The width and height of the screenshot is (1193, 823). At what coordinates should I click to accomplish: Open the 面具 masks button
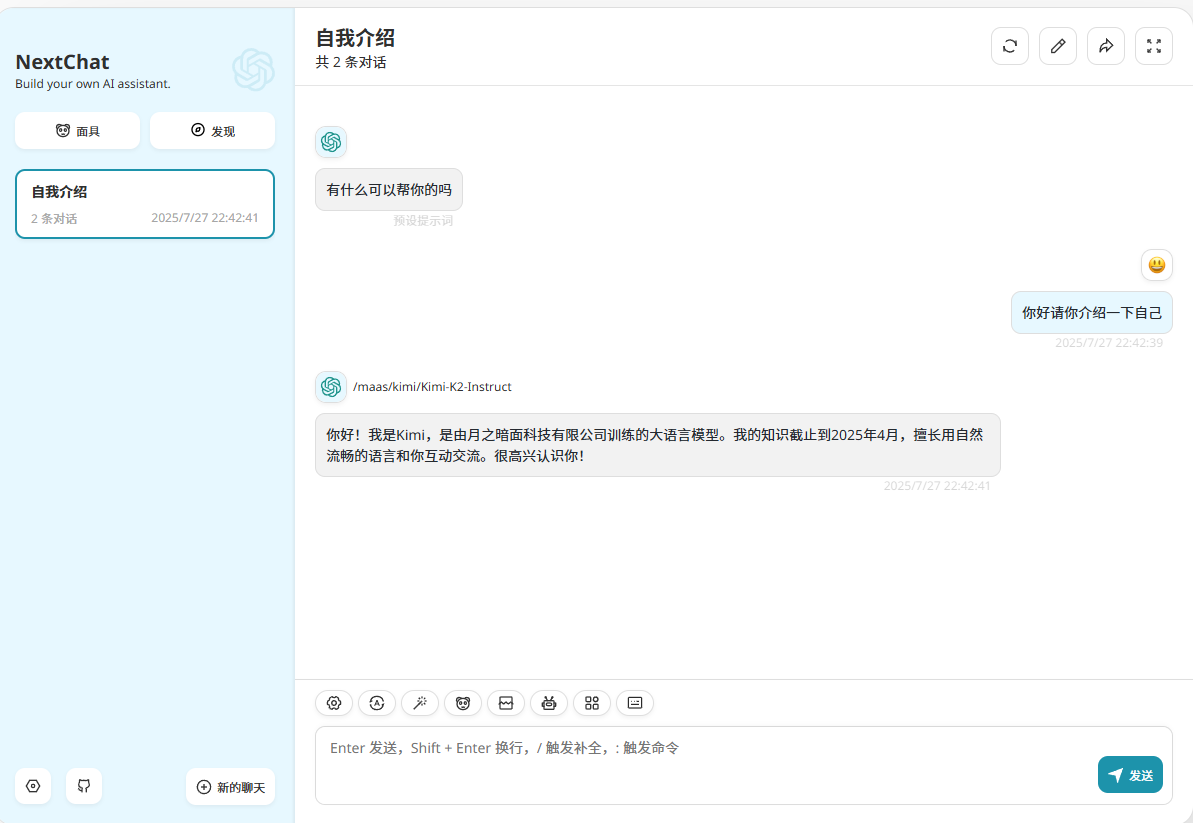click(78, 131)
